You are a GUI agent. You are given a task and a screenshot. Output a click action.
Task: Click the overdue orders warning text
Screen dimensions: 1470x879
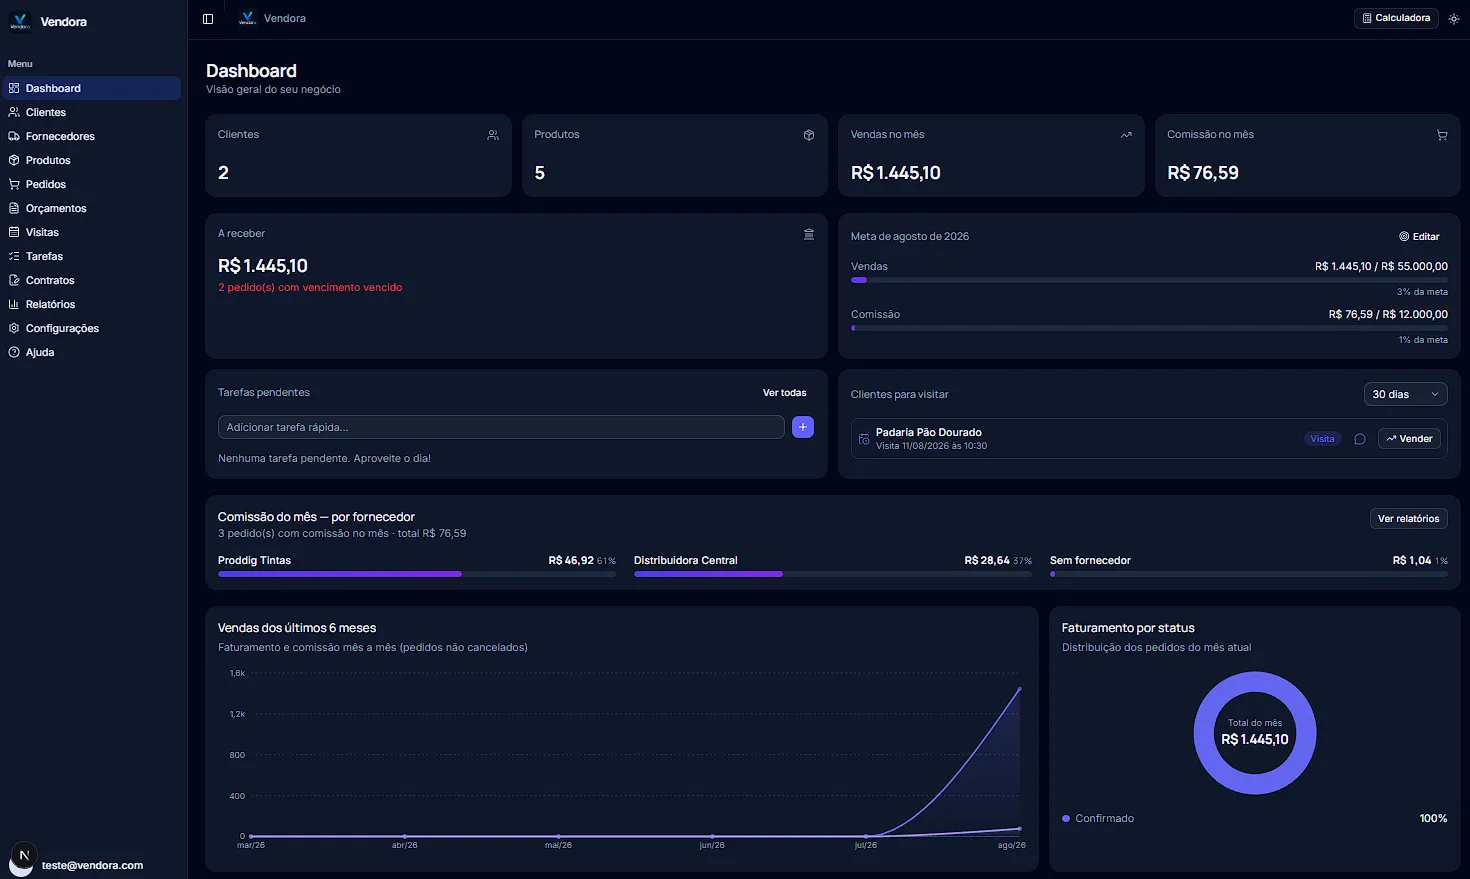[x=310, y=287]
